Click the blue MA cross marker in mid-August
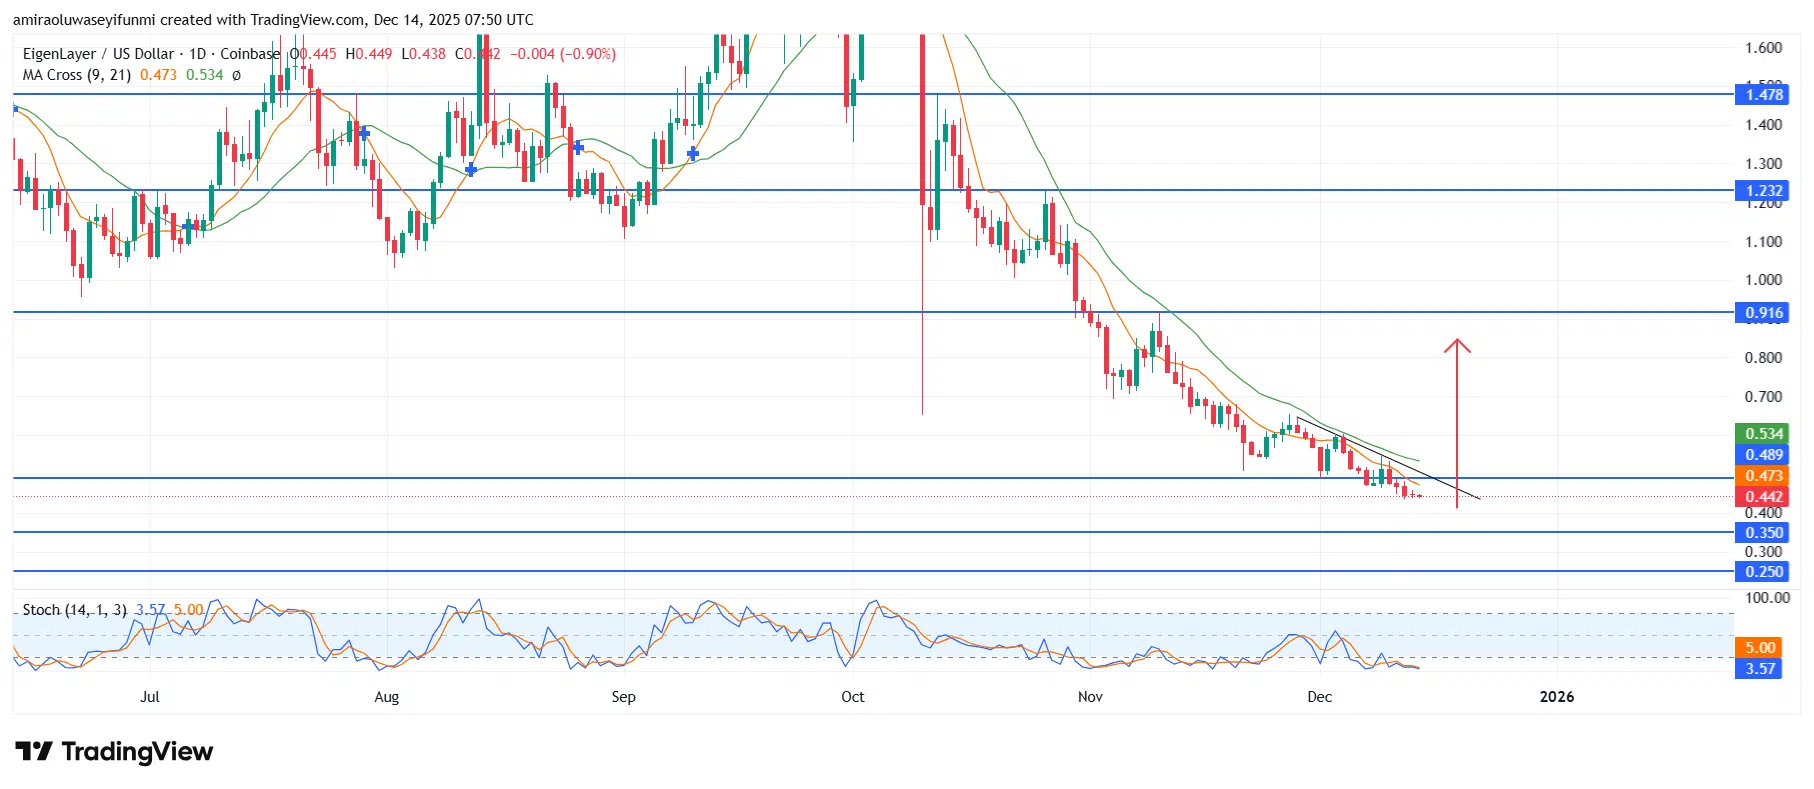Viewport: 1814px width, 789px height. pos(471,170)
